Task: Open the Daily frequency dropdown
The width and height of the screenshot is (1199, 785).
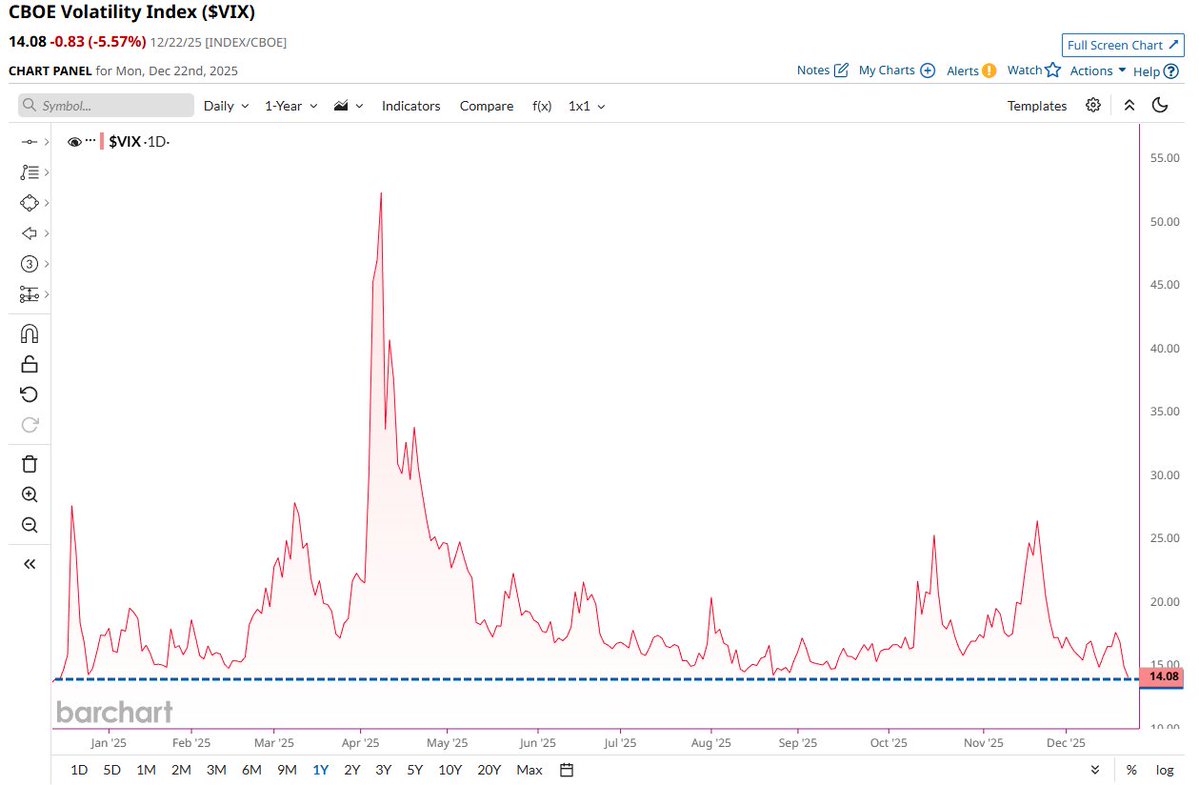Action: click(x=225, y=105)
